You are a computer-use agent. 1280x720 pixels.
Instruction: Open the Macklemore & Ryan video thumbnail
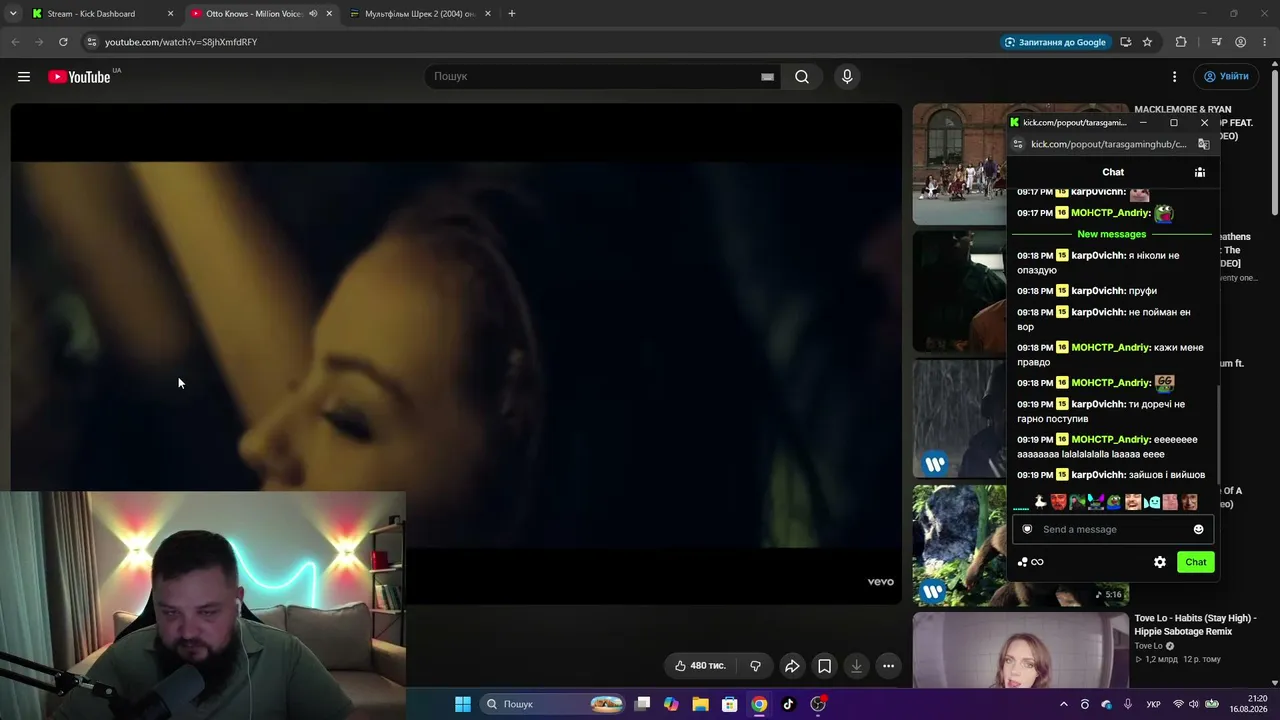(960, 164)
